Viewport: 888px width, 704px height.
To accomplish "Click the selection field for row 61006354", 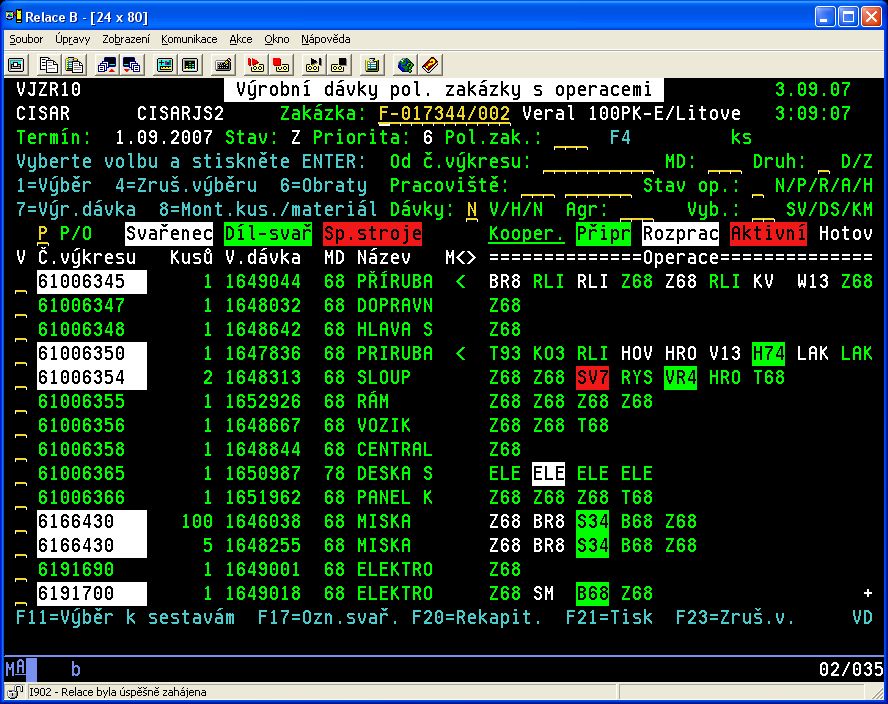I will (20, 378).
